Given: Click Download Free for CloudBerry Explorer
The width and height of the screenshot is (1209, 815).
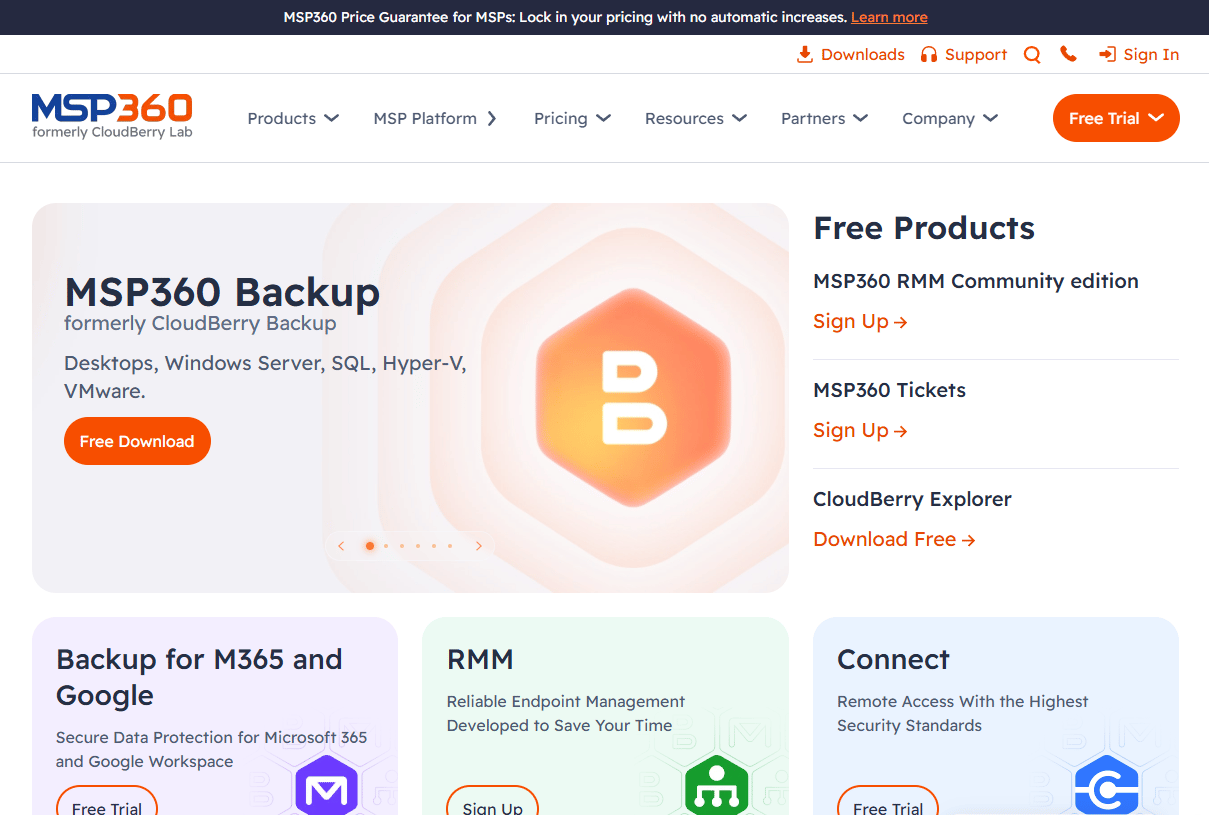Looking at the screenshot, I should pyautogui.click(x=894, y=539).
